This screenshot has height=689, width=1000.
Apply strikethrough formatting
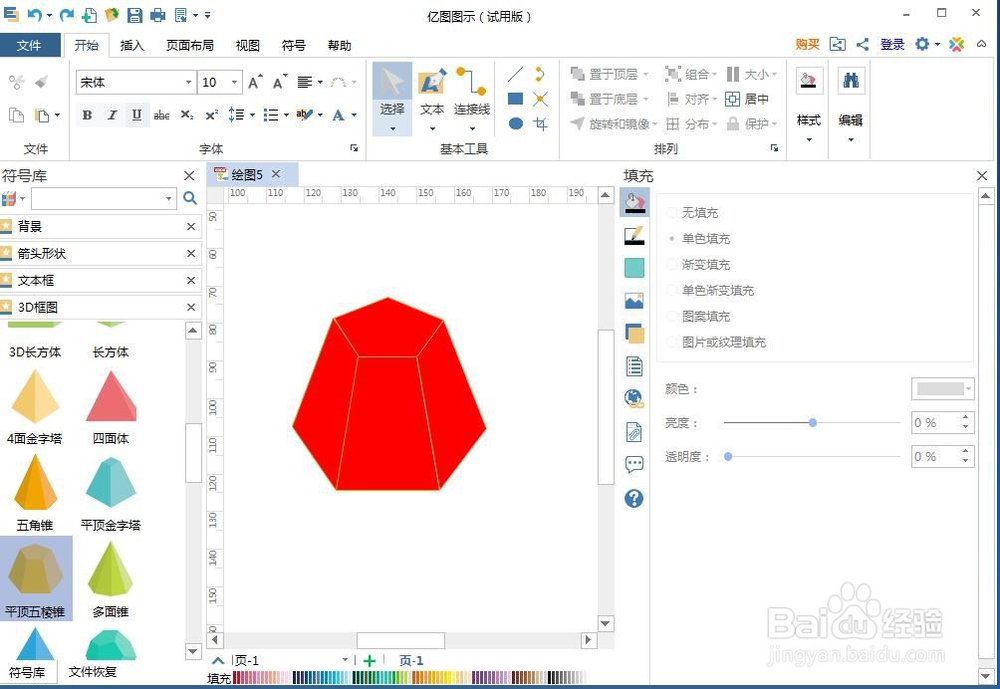[161, 115]
